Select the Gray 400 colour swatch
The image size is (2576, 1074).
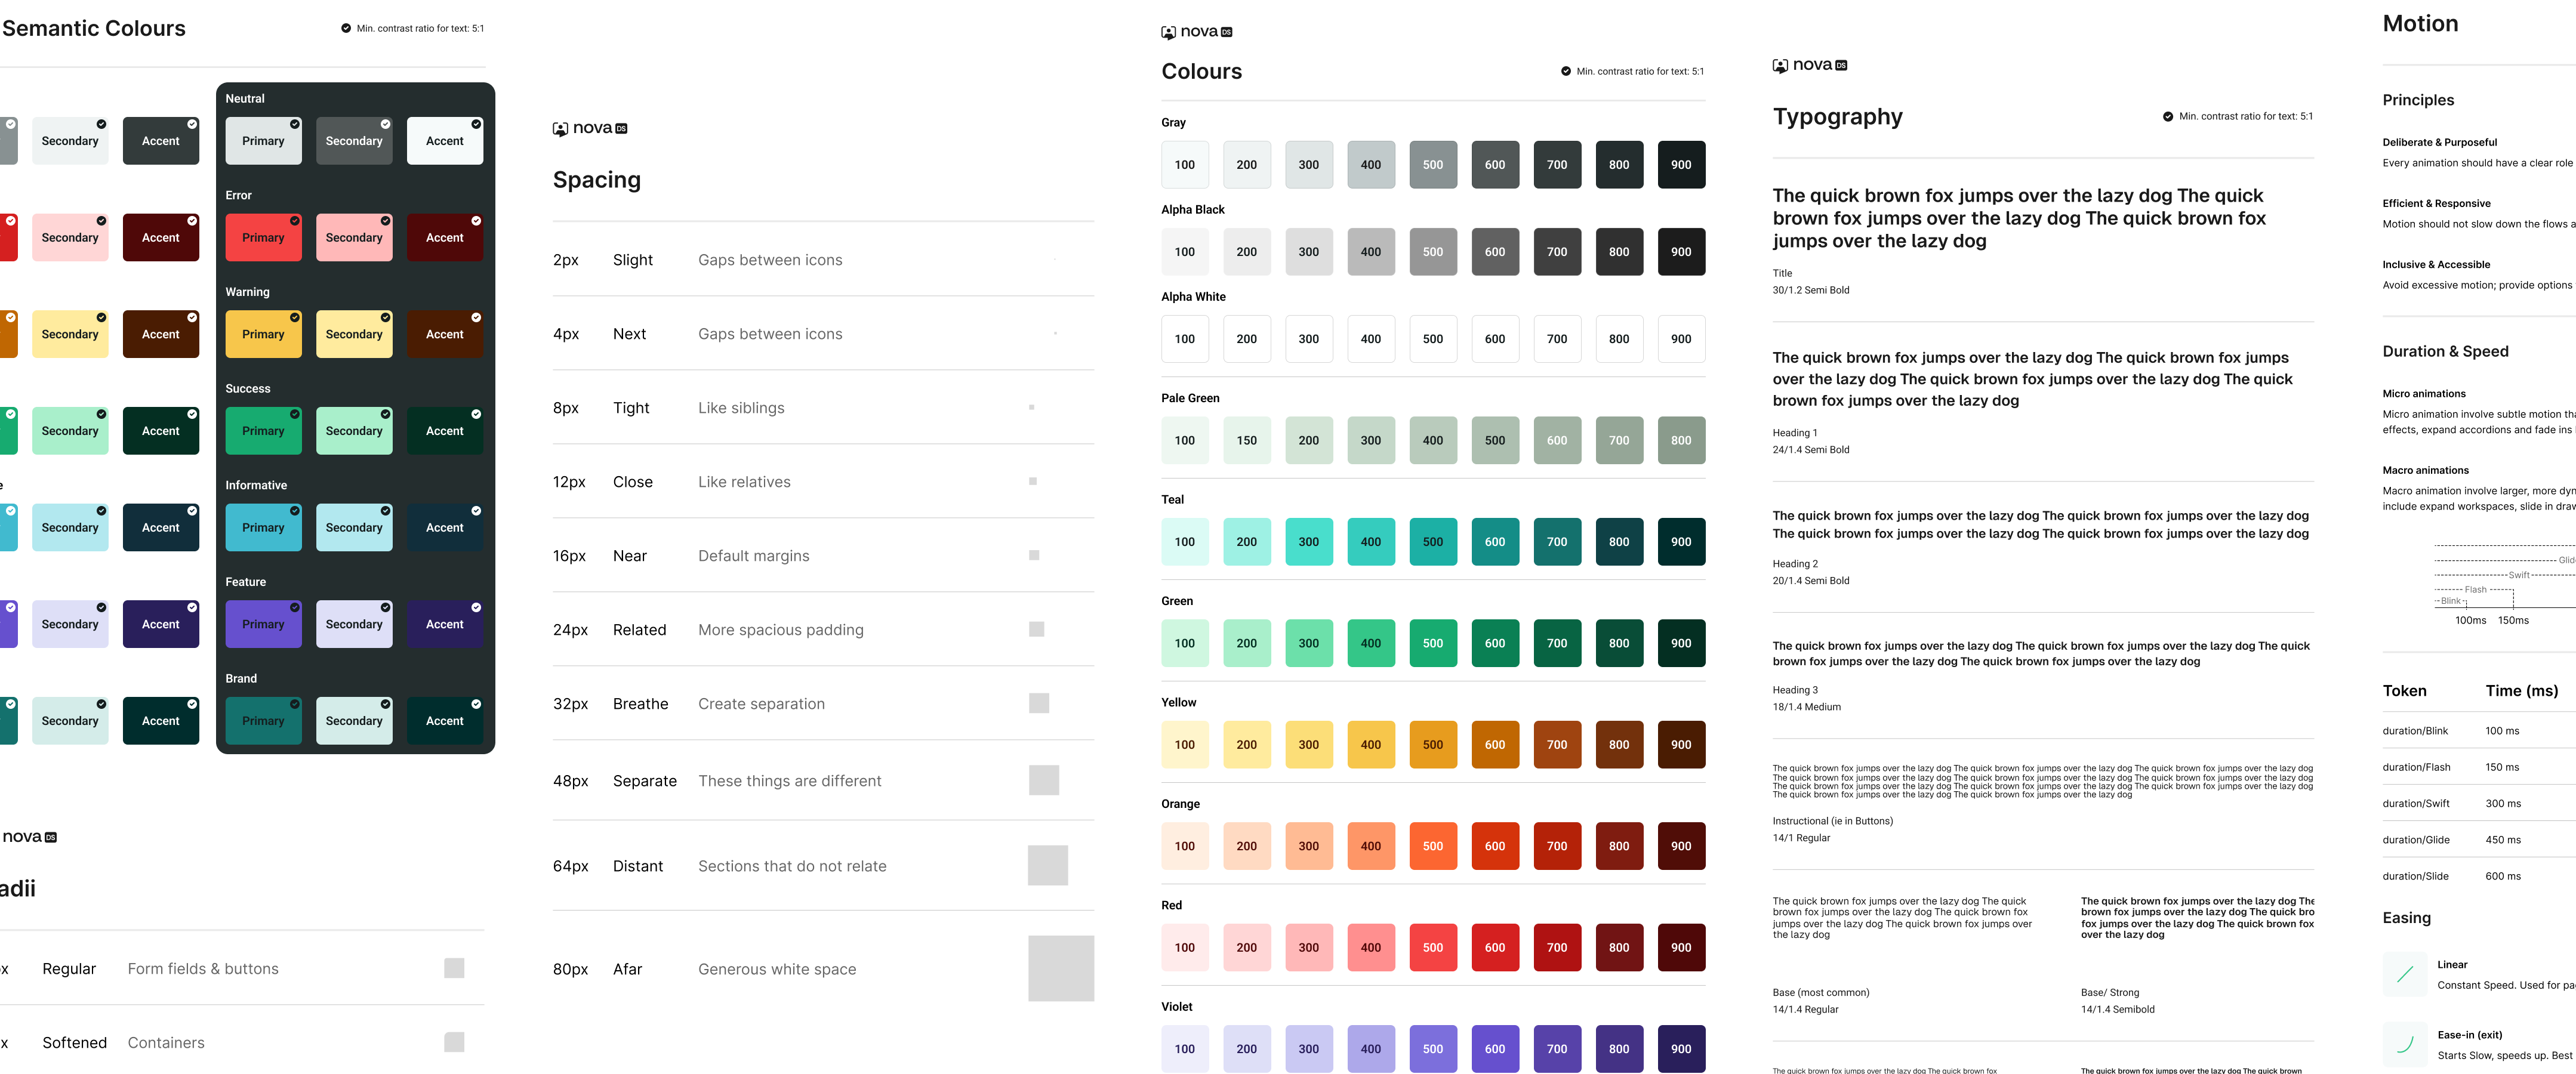tap(1370, 165)
